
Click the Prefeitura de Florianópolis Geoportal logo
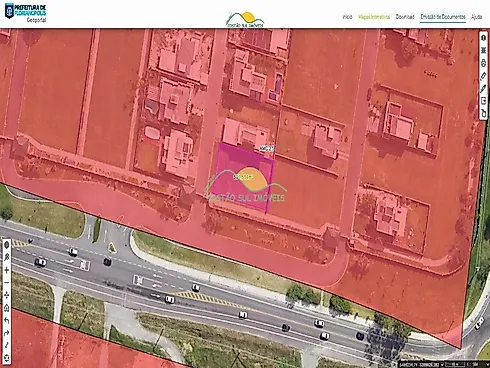(x=25, y=13)
